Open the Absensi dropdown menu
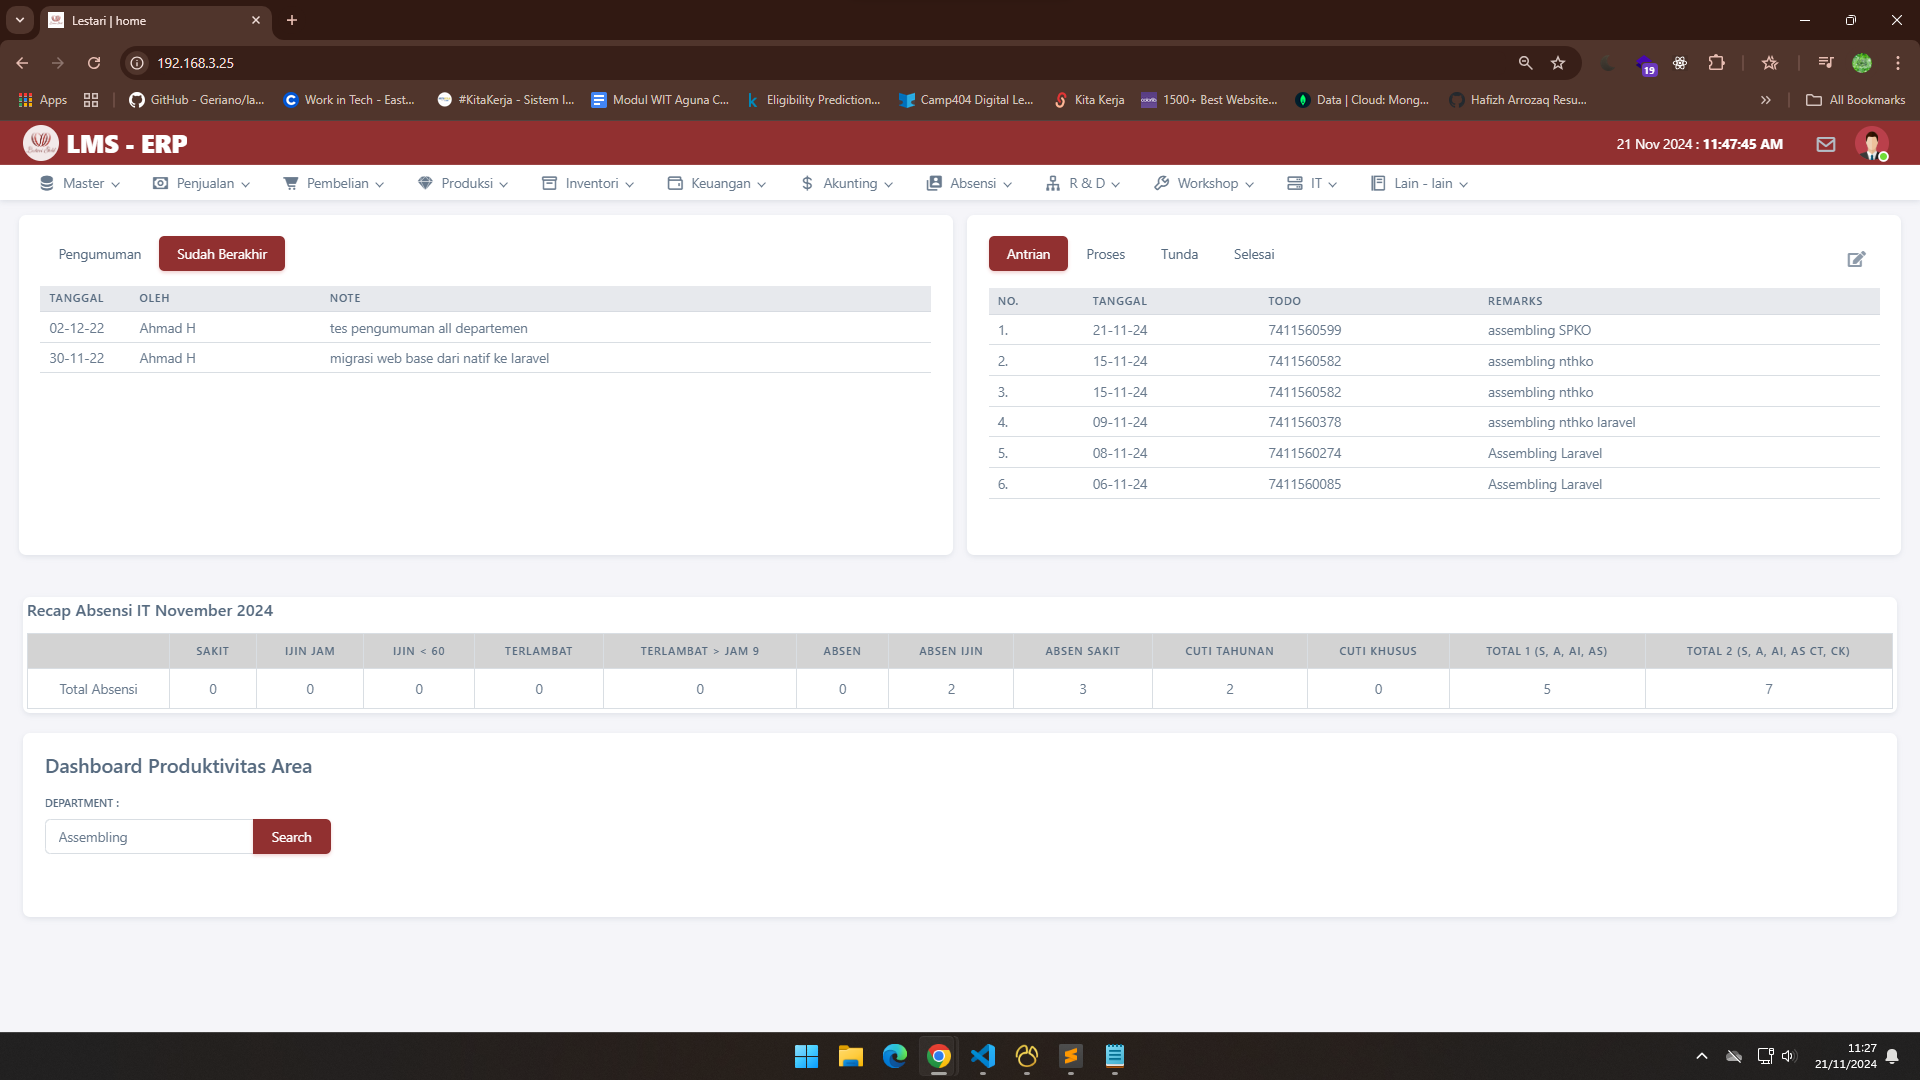Screen dimensions: 1920x1080 969,183
